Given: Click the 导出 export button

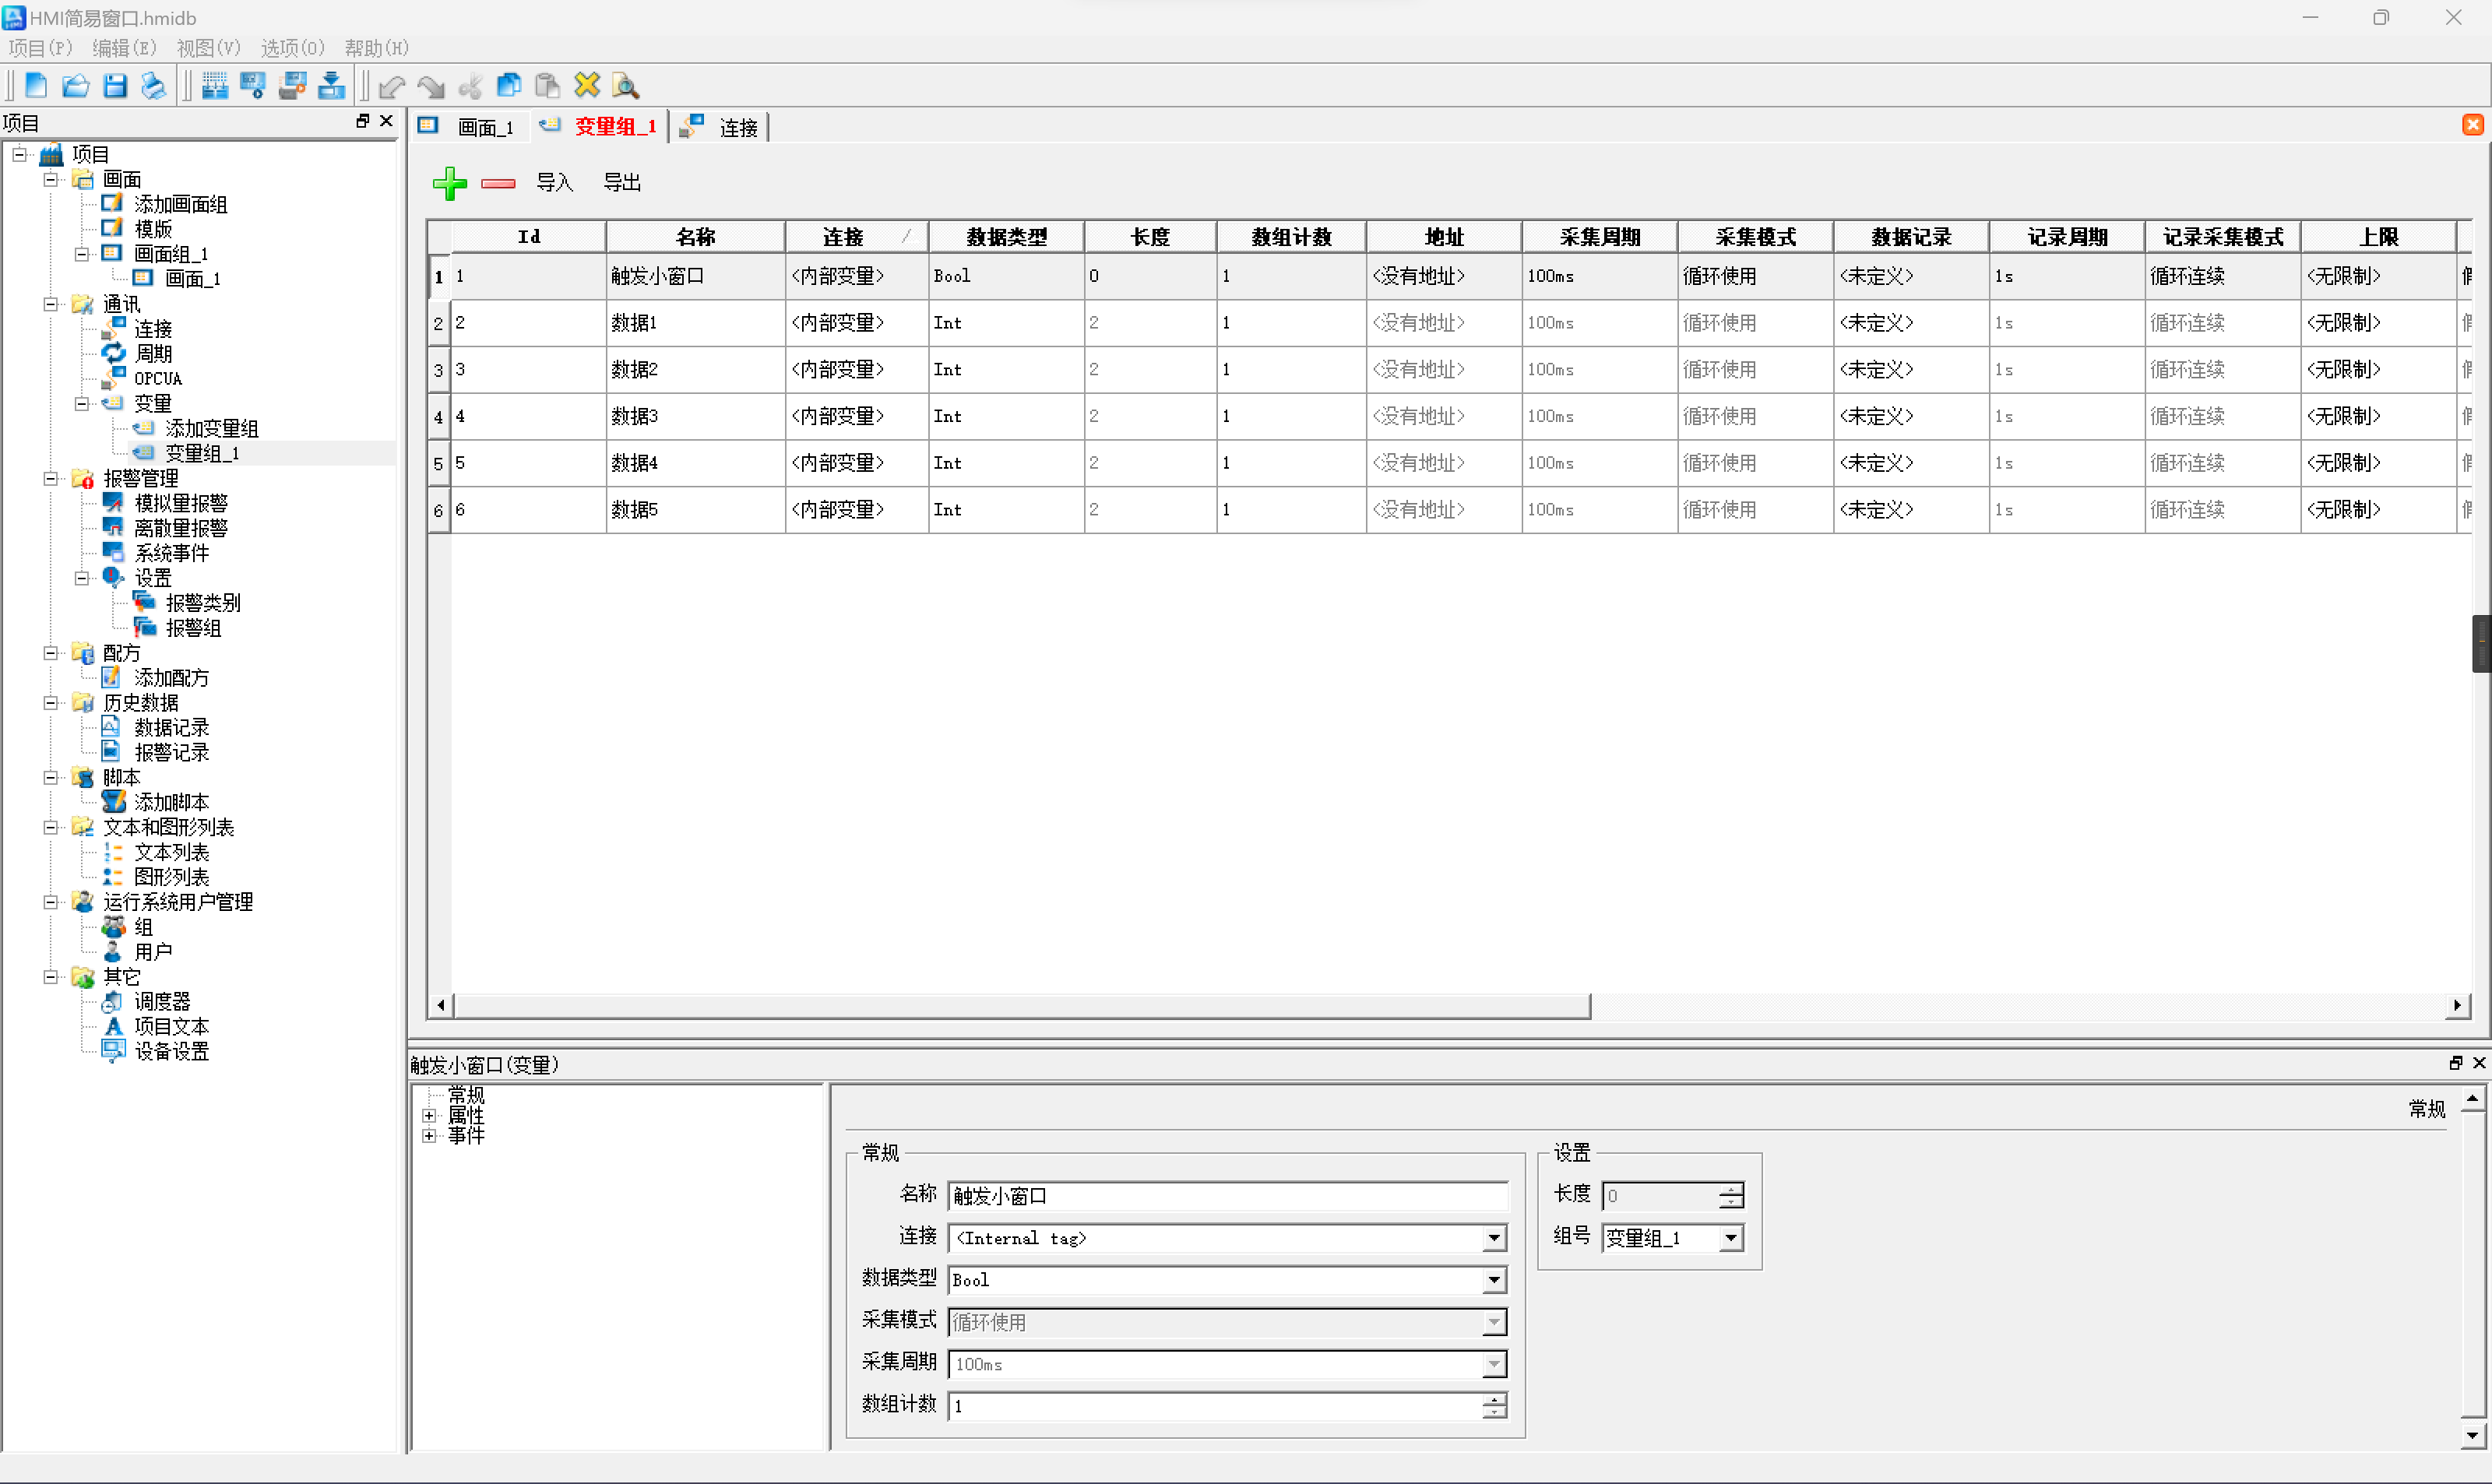Looking at the screenshot, I should 622,183.
